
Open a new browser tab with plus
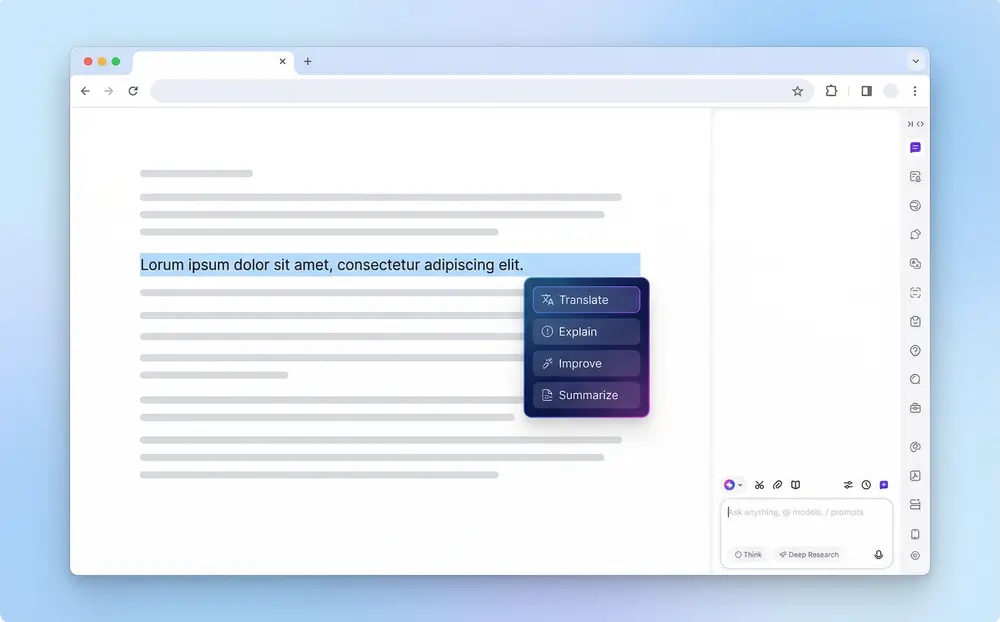click(x=307, y=61)
